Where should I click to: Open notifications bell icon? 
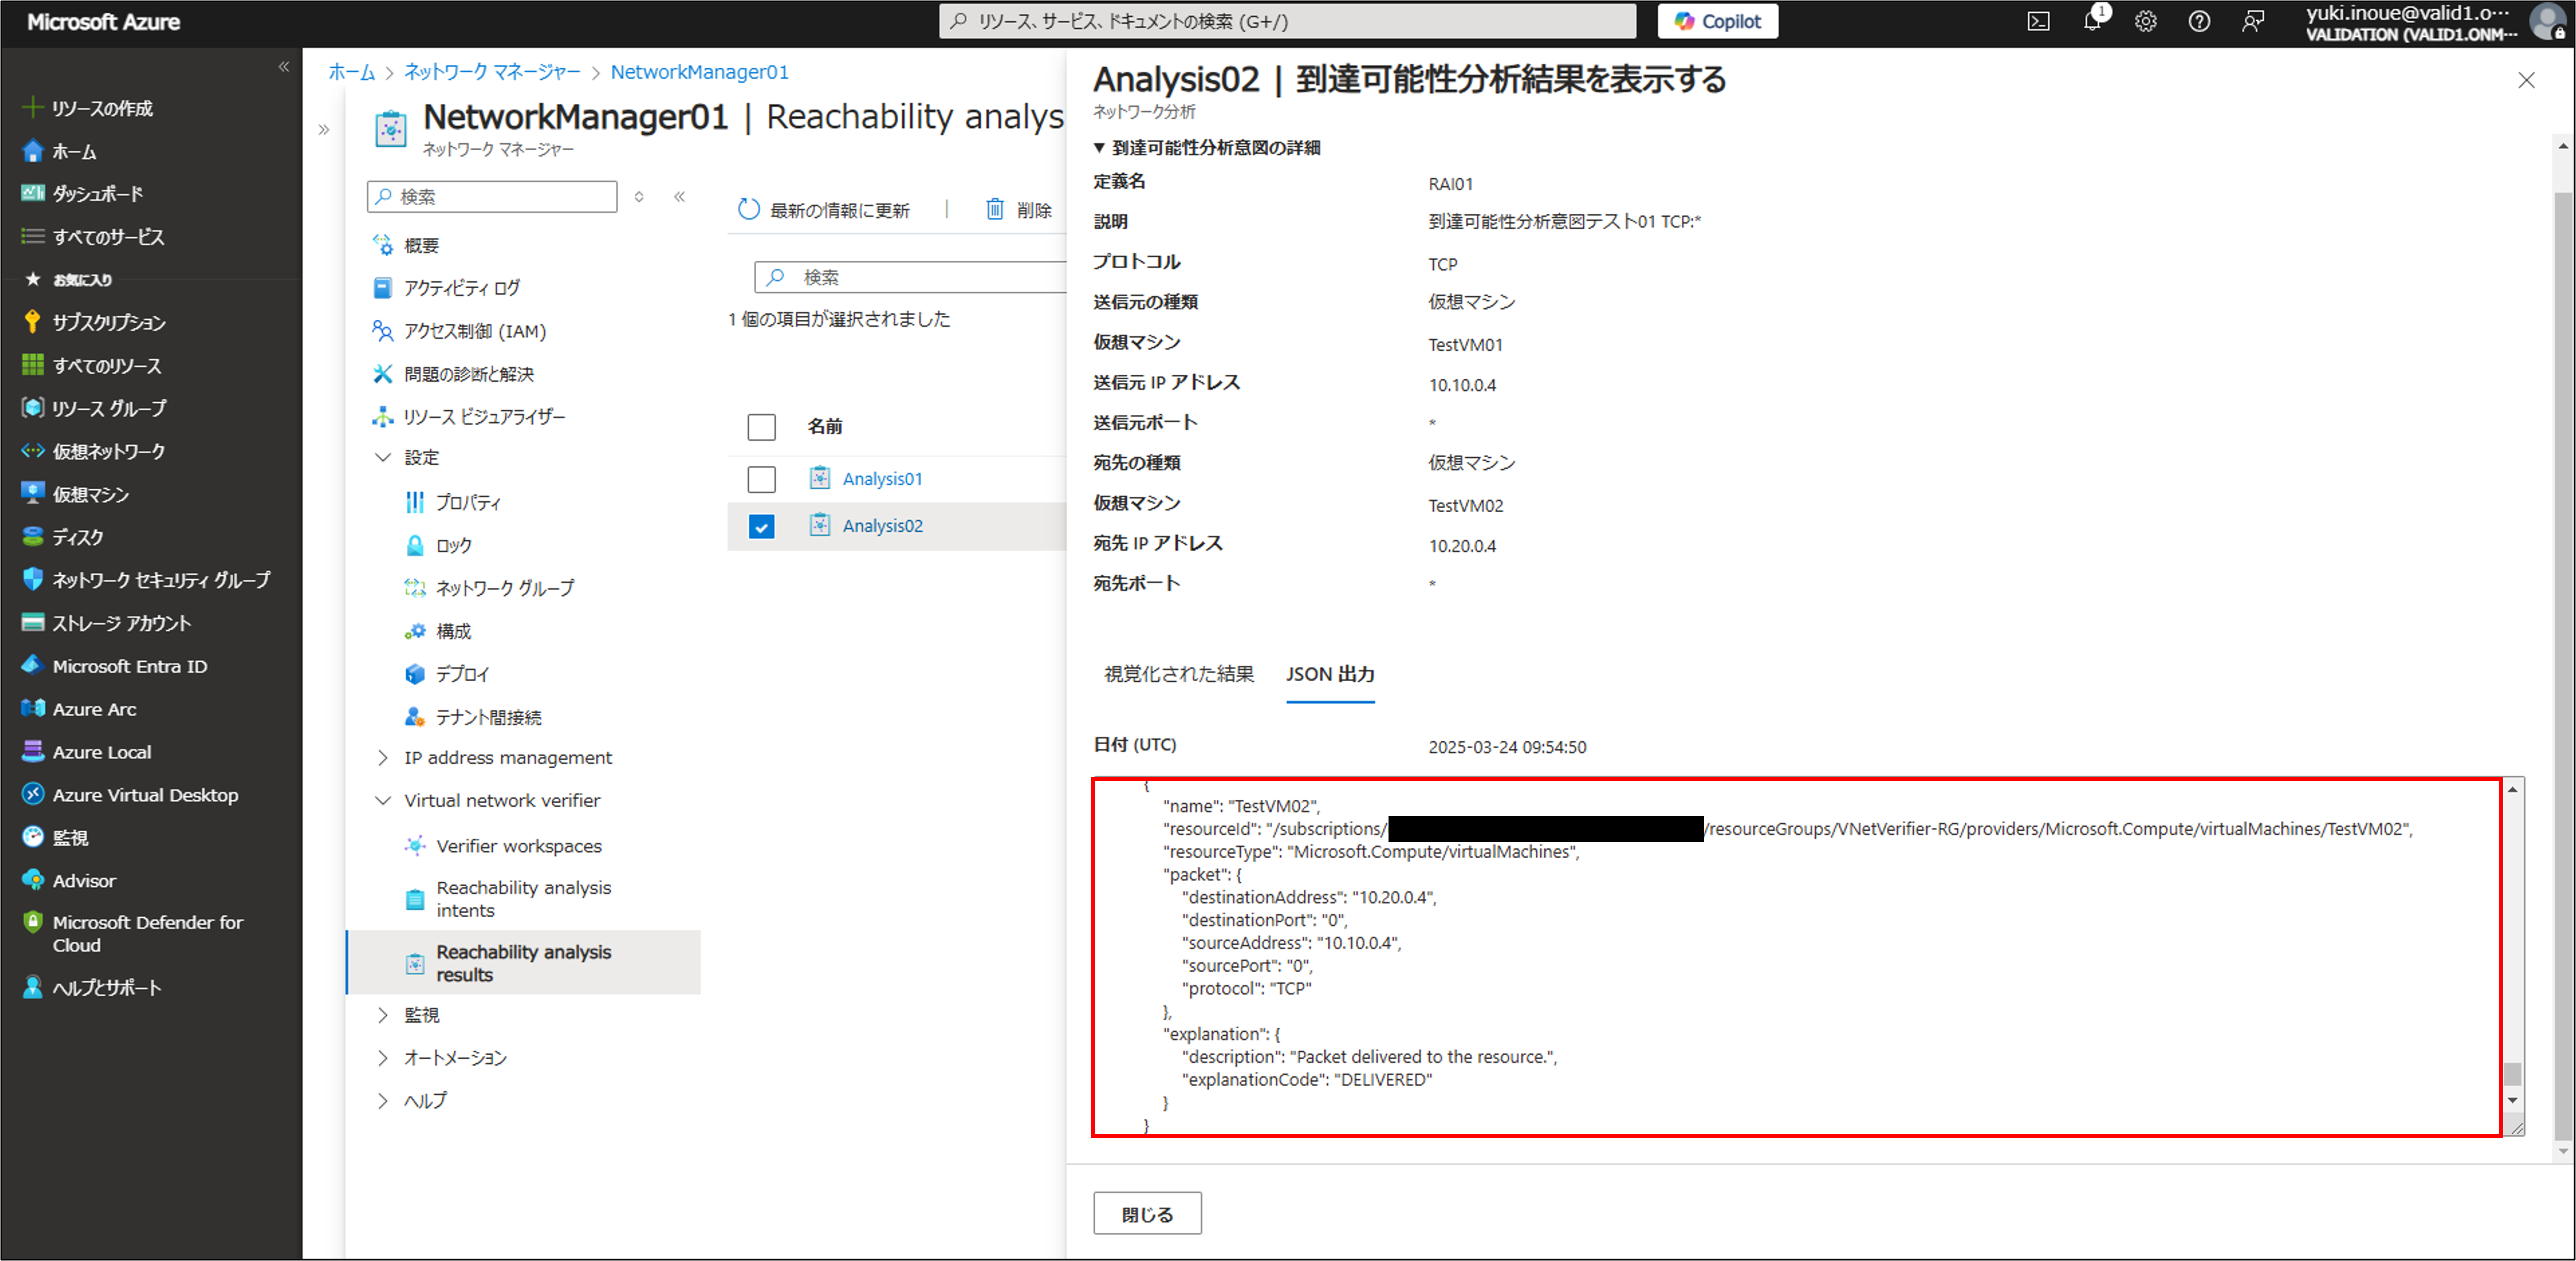point(2091,21)
